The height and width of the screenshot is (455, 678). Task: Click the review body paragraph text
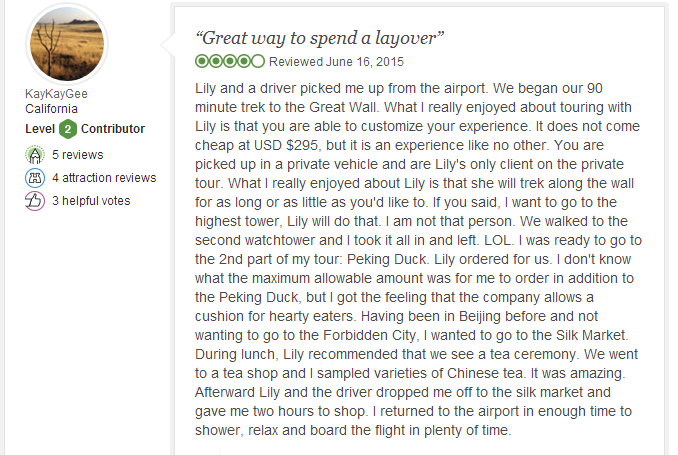tap(418, 259)
